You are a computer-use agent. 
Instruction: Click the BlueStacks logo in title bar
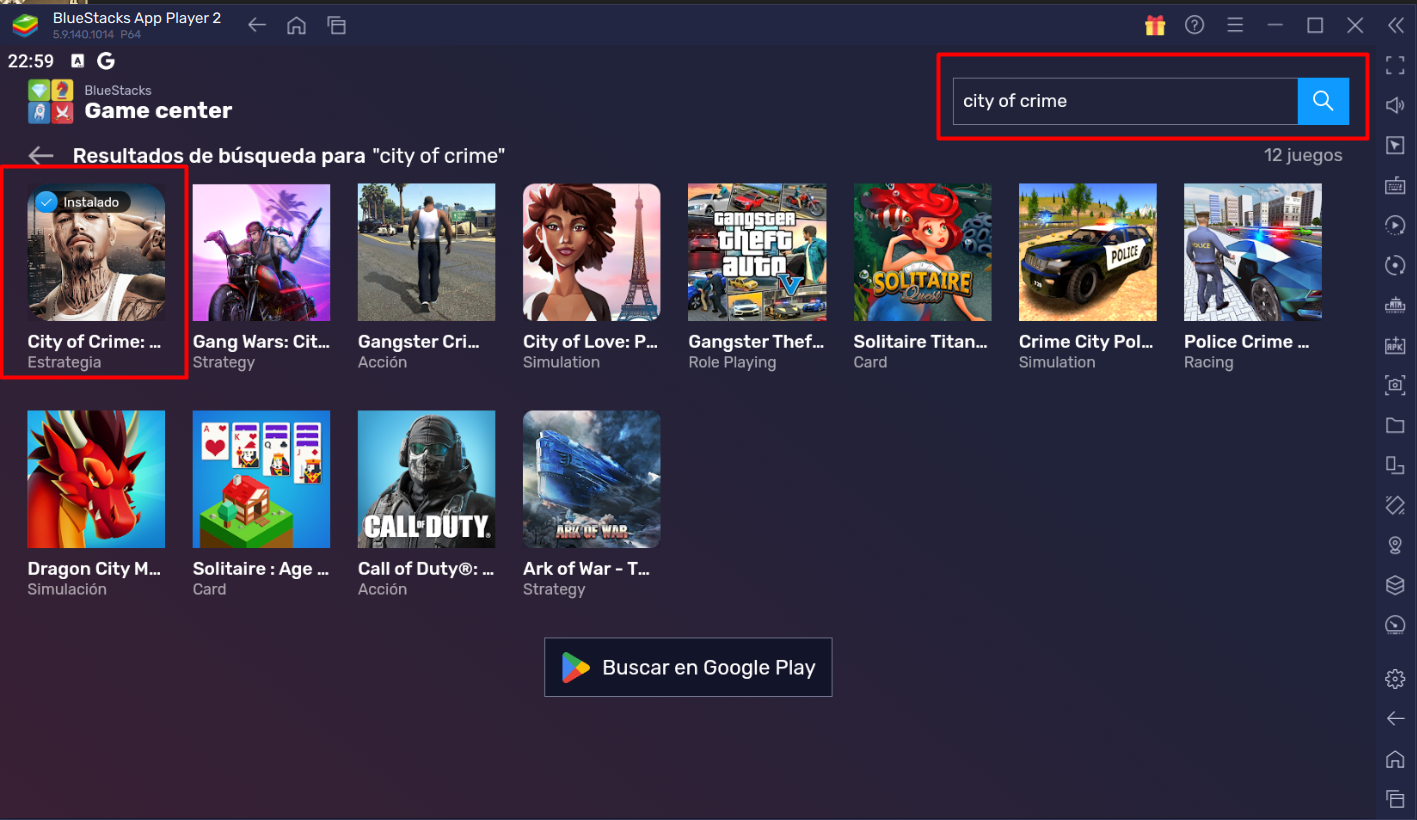point(25,25)
